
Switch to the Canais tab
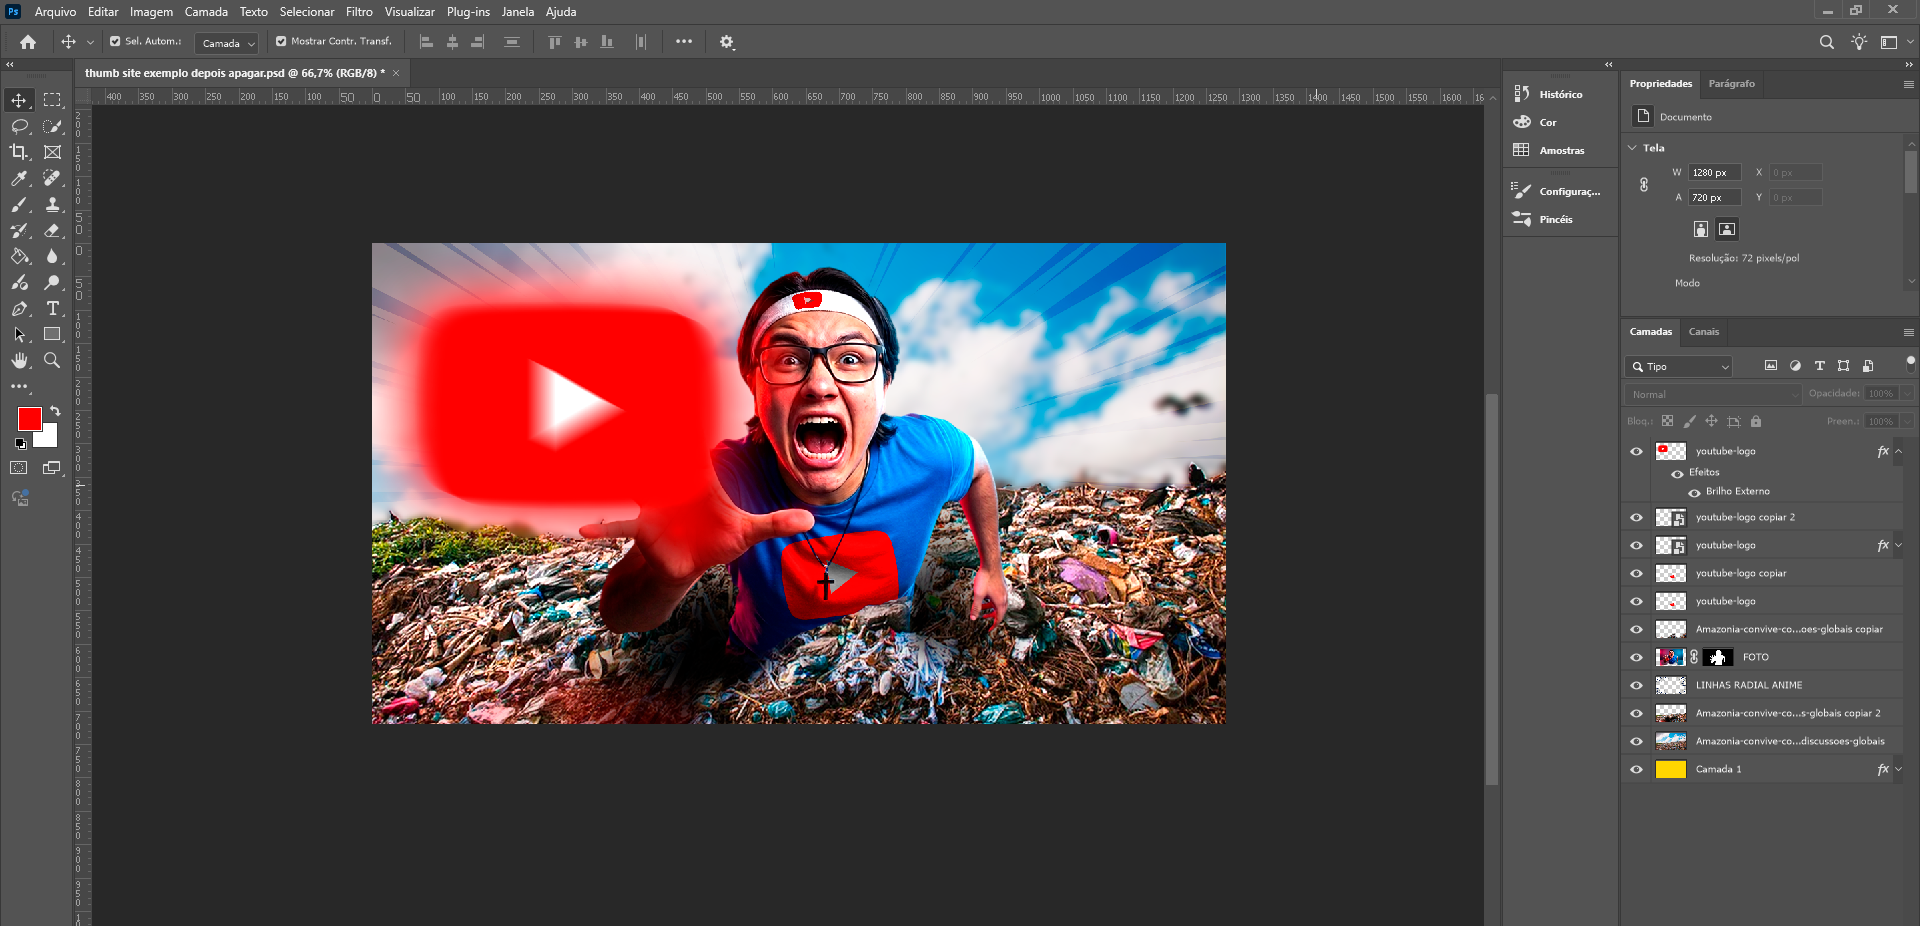pyautogui.click(x=1704, y=332)
